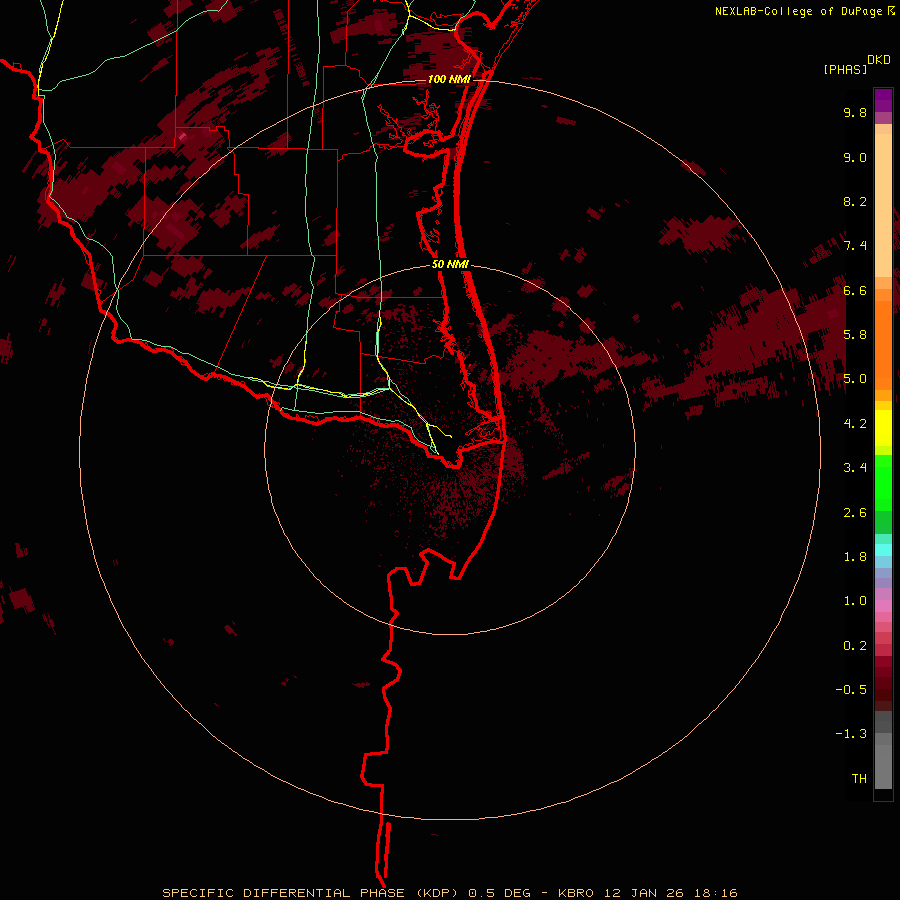Click the 1.8 value on the color scale
This screenshot has width=900, height=900.
coord(855,557)
